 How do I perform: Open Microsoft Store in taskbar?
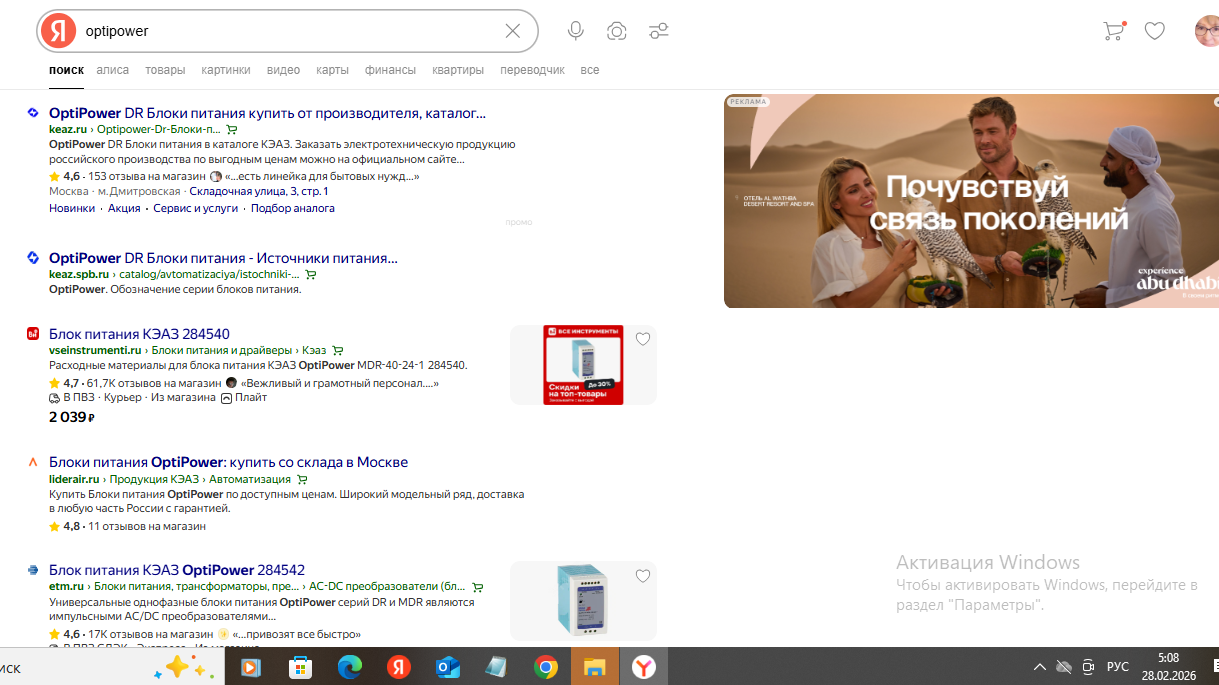299,667
